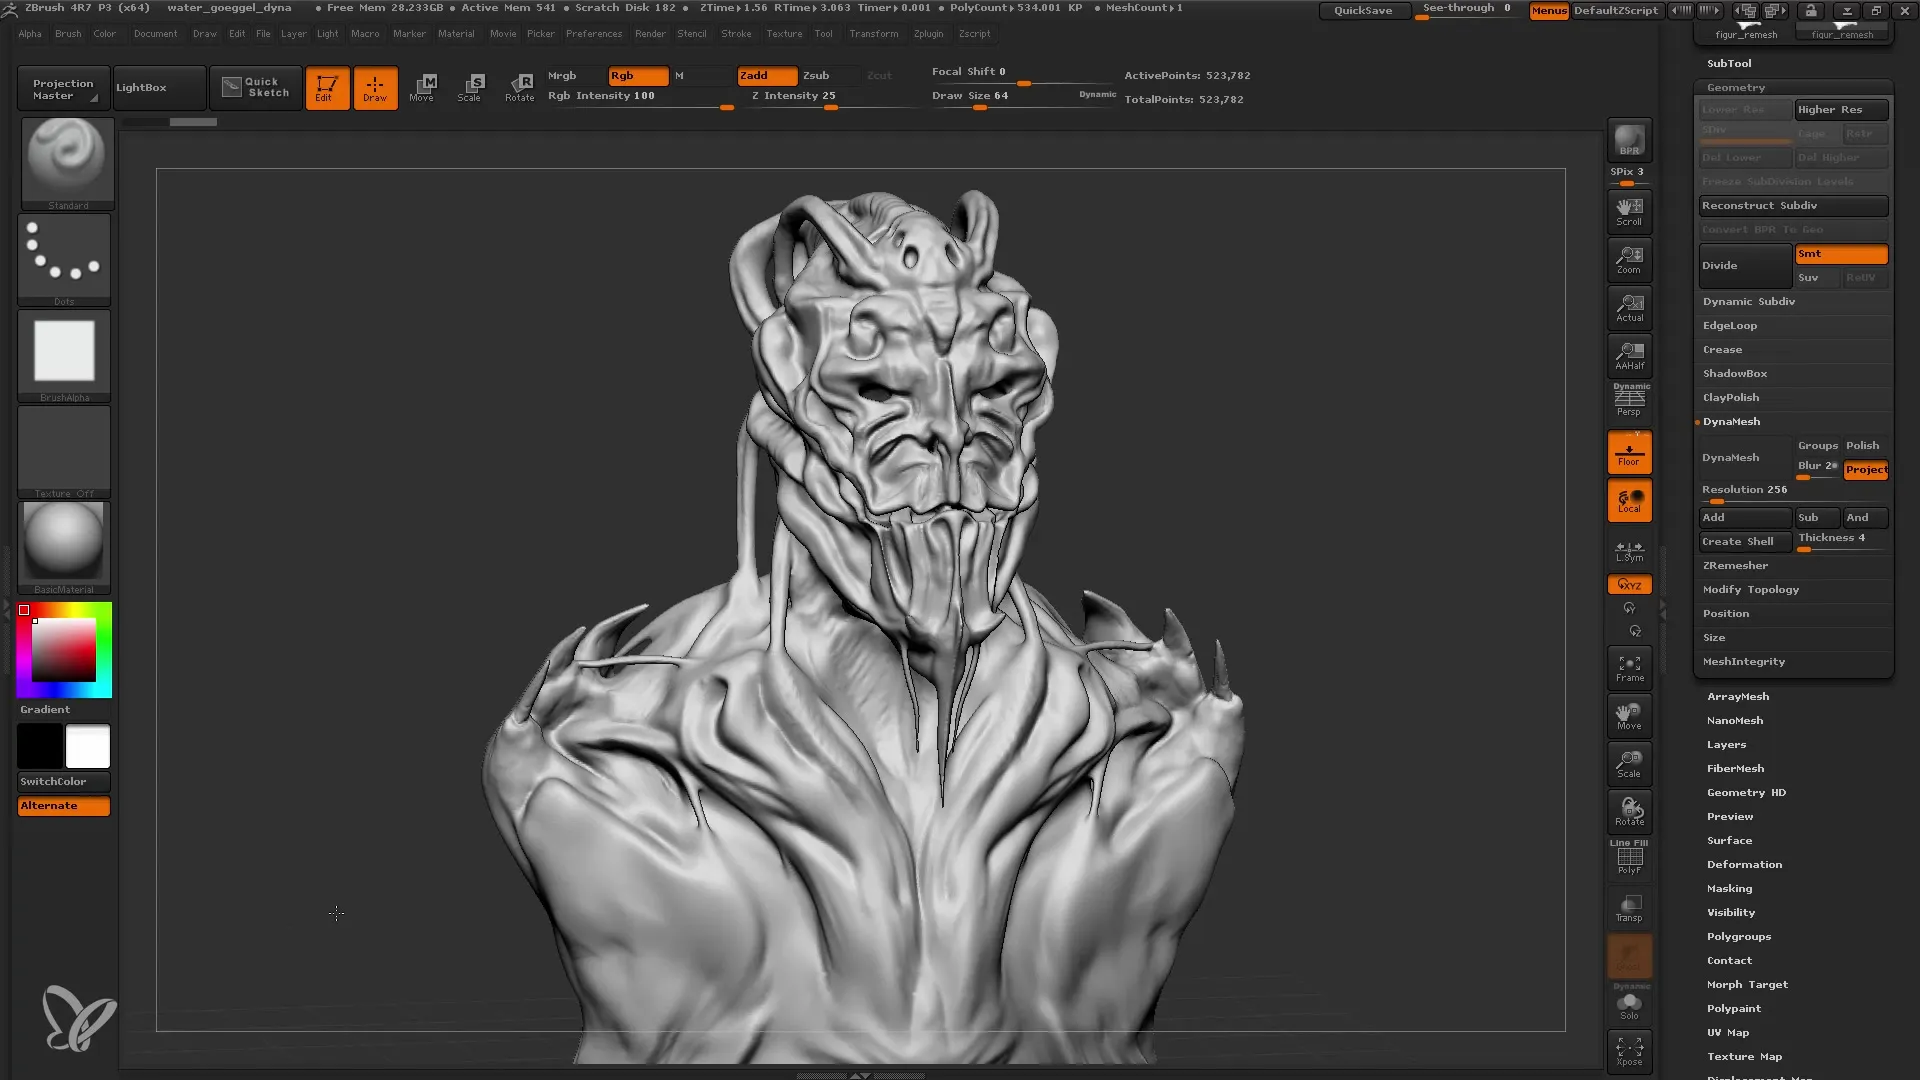Collapse the Geometry section

(x=1735, y=88)
